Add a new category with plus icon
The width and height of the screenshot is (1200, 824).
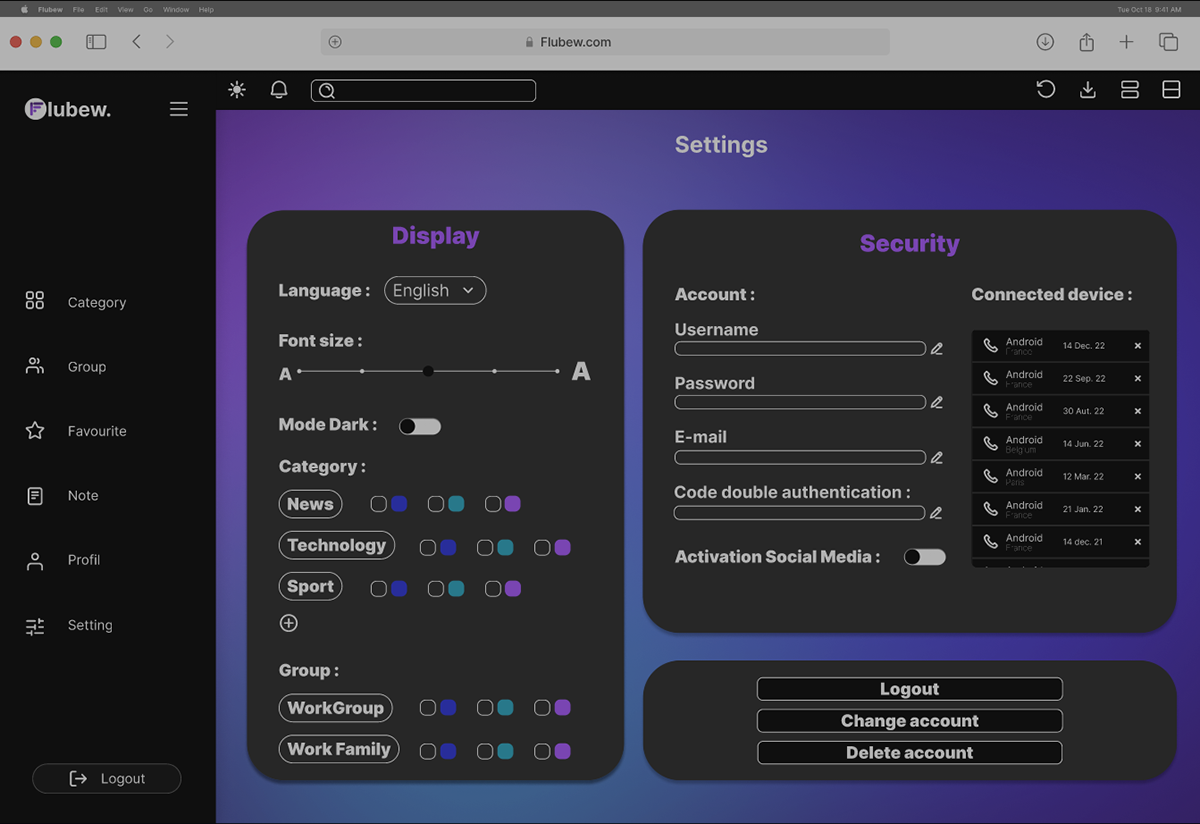pos(289,623)
